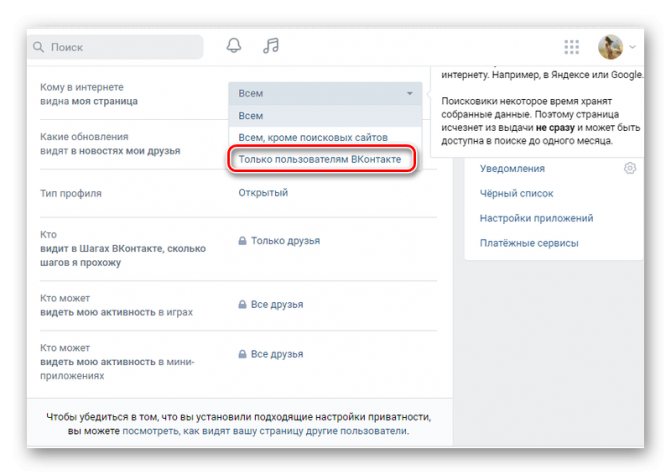This screenshot has width=671, height=475.
Task: Collapse the Всем dropdown header
Action: tap(325, 93)
